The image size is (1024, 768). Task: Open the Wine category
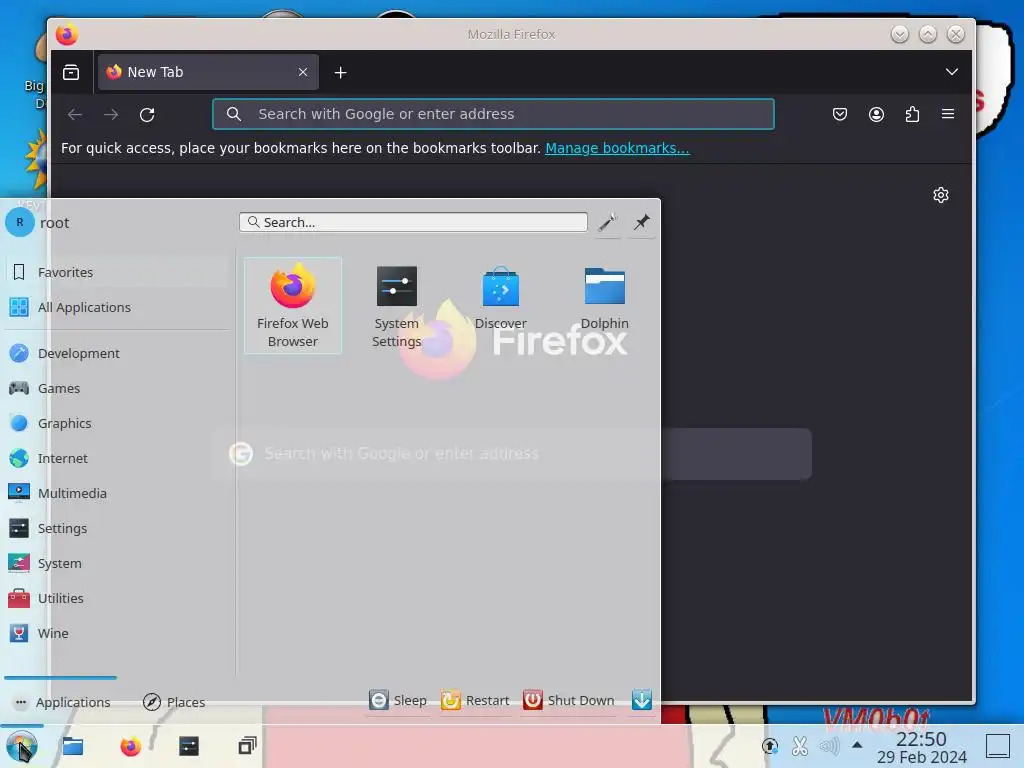pyautogui.click(x=116, y=633)
